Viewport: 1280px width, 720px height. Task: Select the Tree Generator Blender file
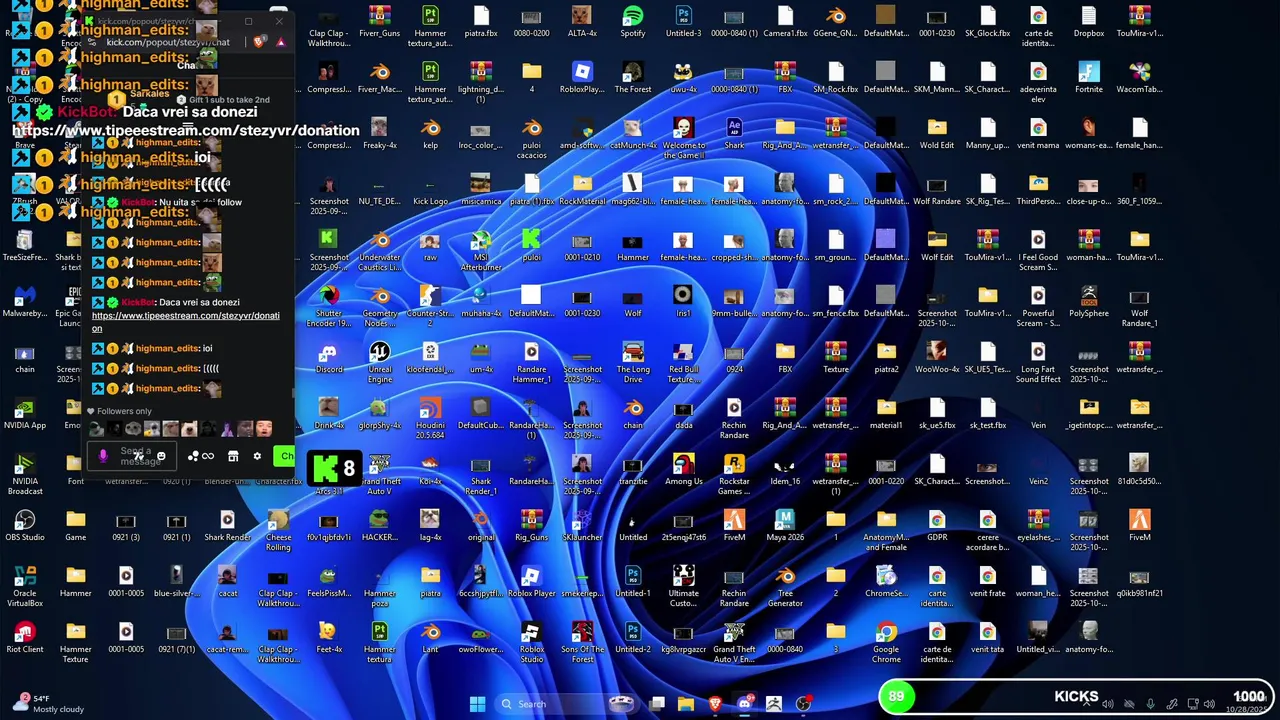(x=784, y=588)
